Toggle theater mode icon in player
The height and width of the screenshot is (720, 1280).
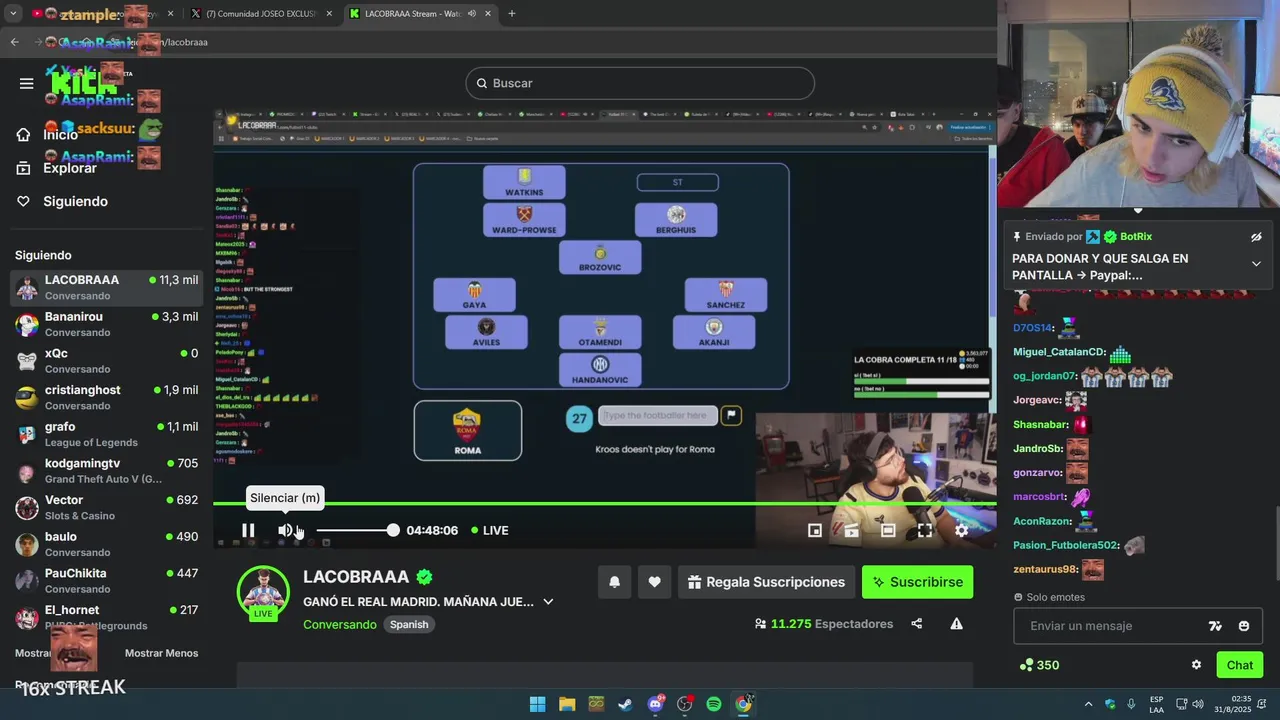pyautogui.click(x=888, y=530)
